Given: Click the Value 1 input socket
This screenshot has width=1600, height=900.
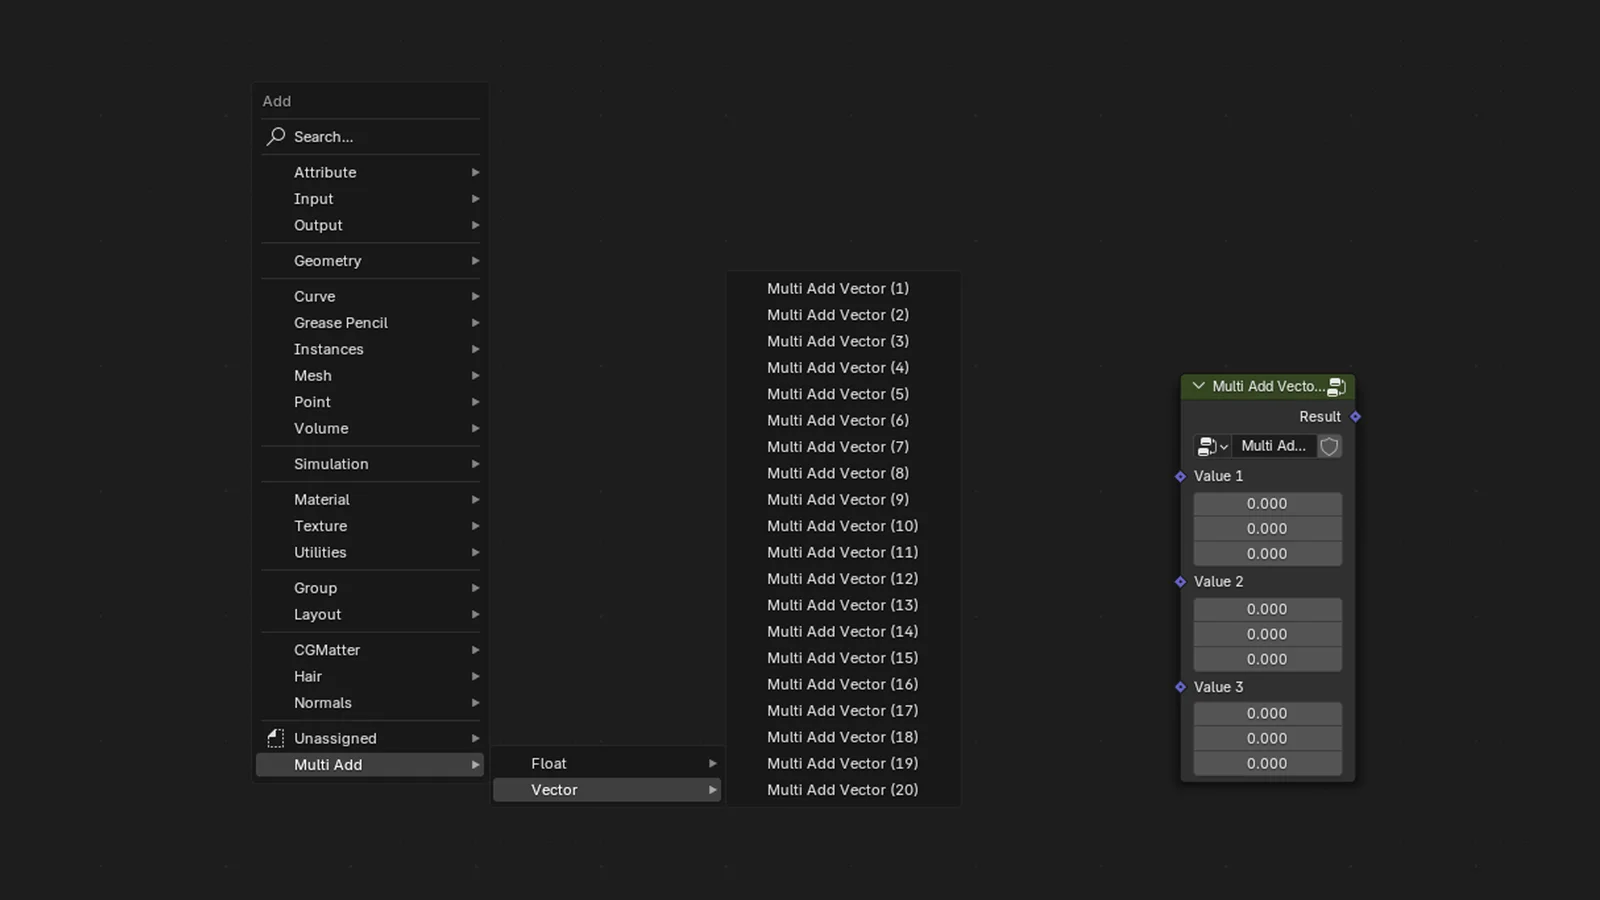Looking at the screenshot, I should click(x=1180, y=477).
